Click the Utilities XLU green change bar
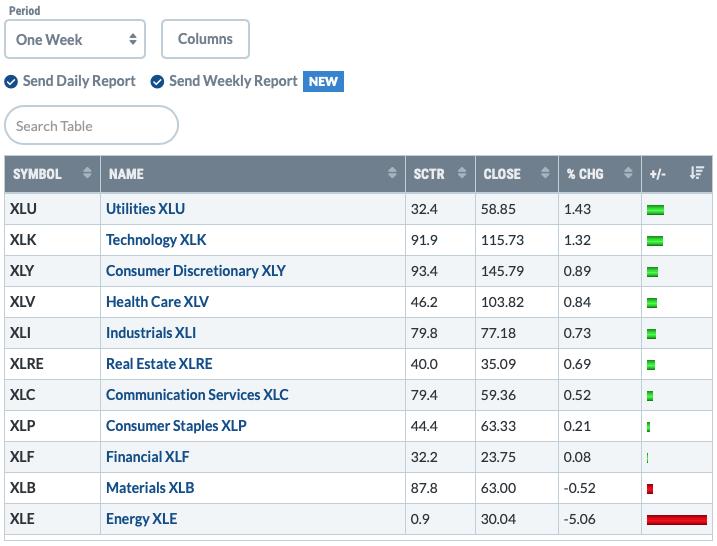This screenshot has width=717, height=546. pyautogui.click(x=655, y=210)
